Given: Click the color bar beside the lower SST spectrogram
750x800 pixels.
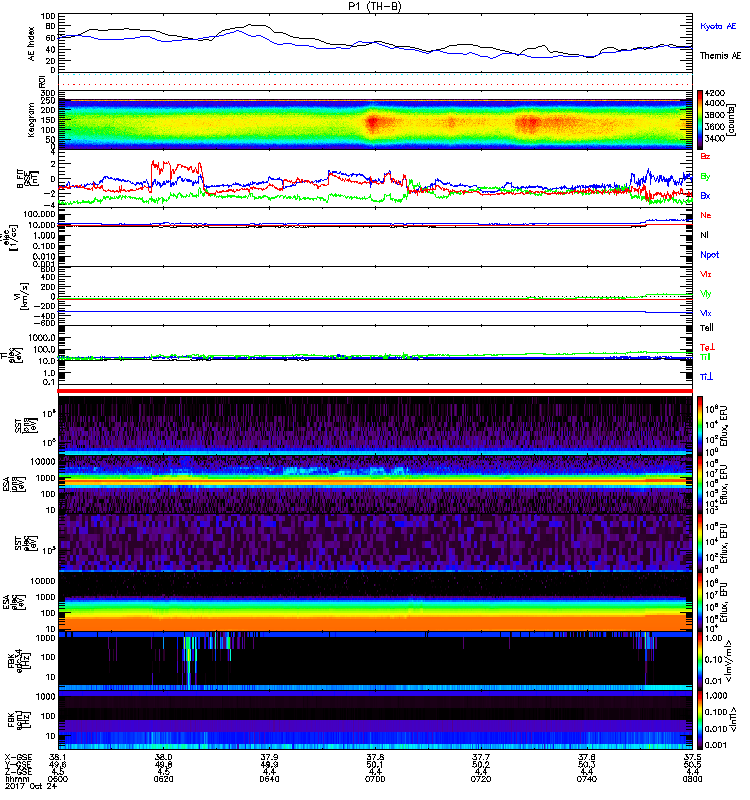Looking at the screenshot, I should point(700,543).
